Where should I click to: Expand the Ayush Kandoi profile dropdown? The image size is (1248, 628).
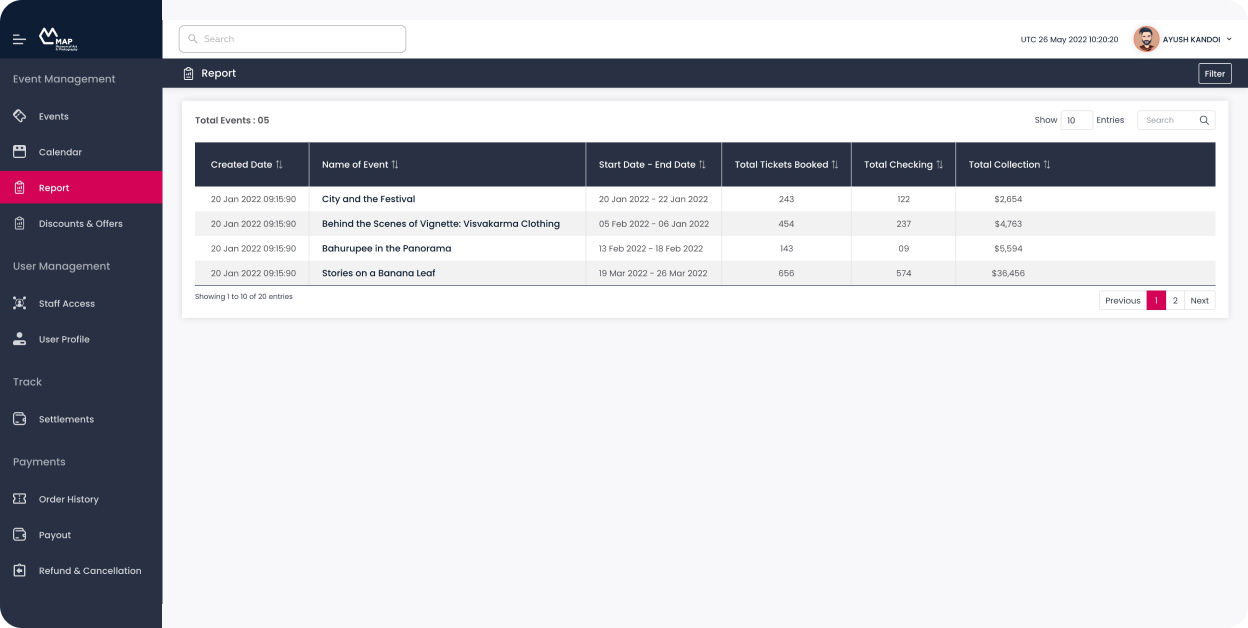click(1229, 39)
